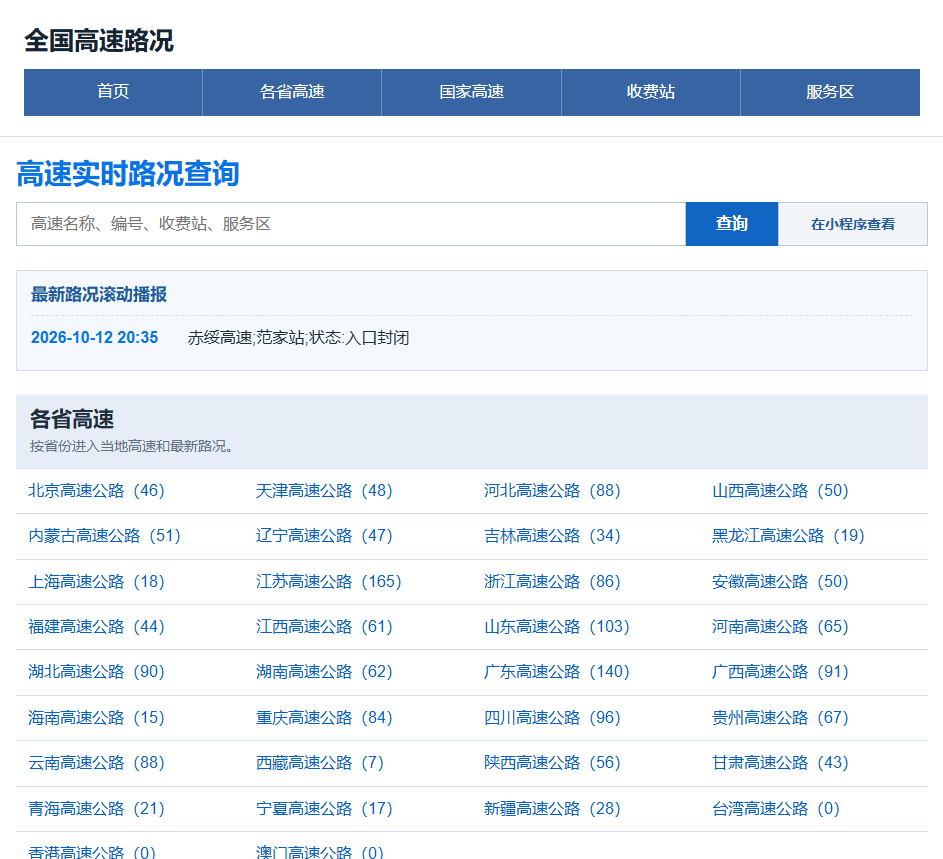Screen dimensions: 943x859
Task: Open the 首页 navigation tab
Action: pyautogui.click(x=113, y=92)
